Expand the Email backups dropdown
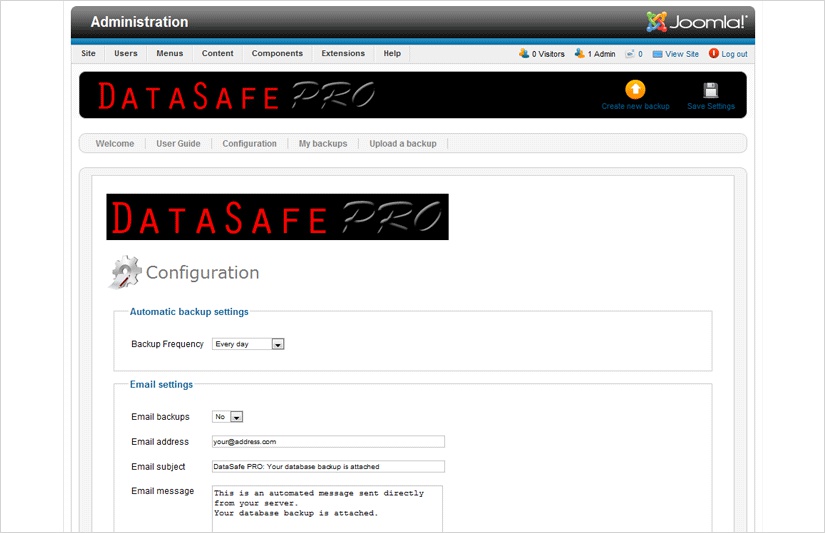 coord(228,417)
